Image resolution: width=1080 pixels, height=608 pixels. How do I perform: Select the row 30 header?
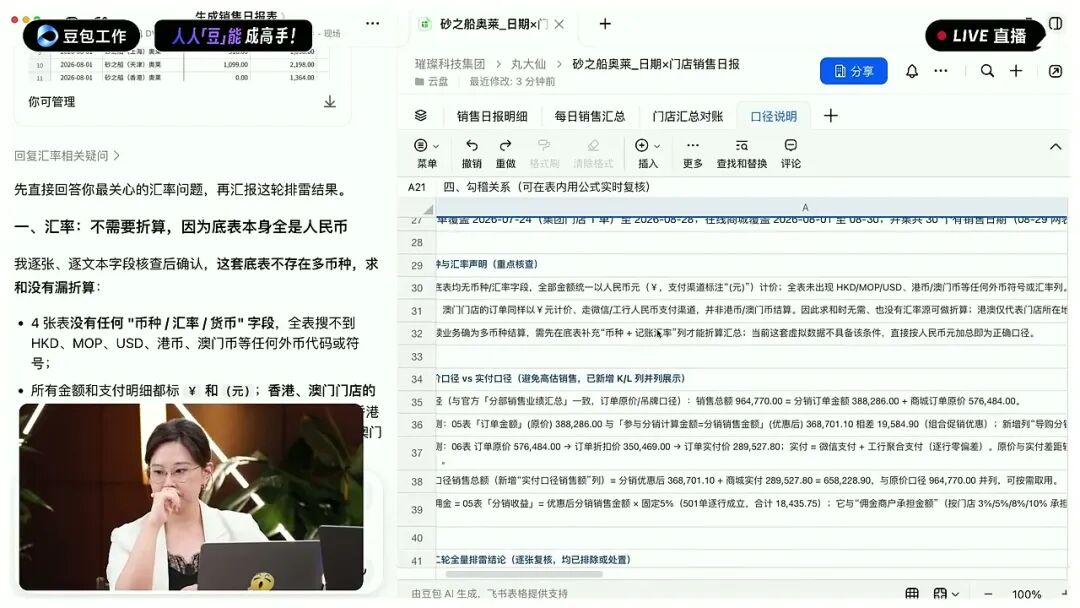pyautogui.click(x=417, y=288)
